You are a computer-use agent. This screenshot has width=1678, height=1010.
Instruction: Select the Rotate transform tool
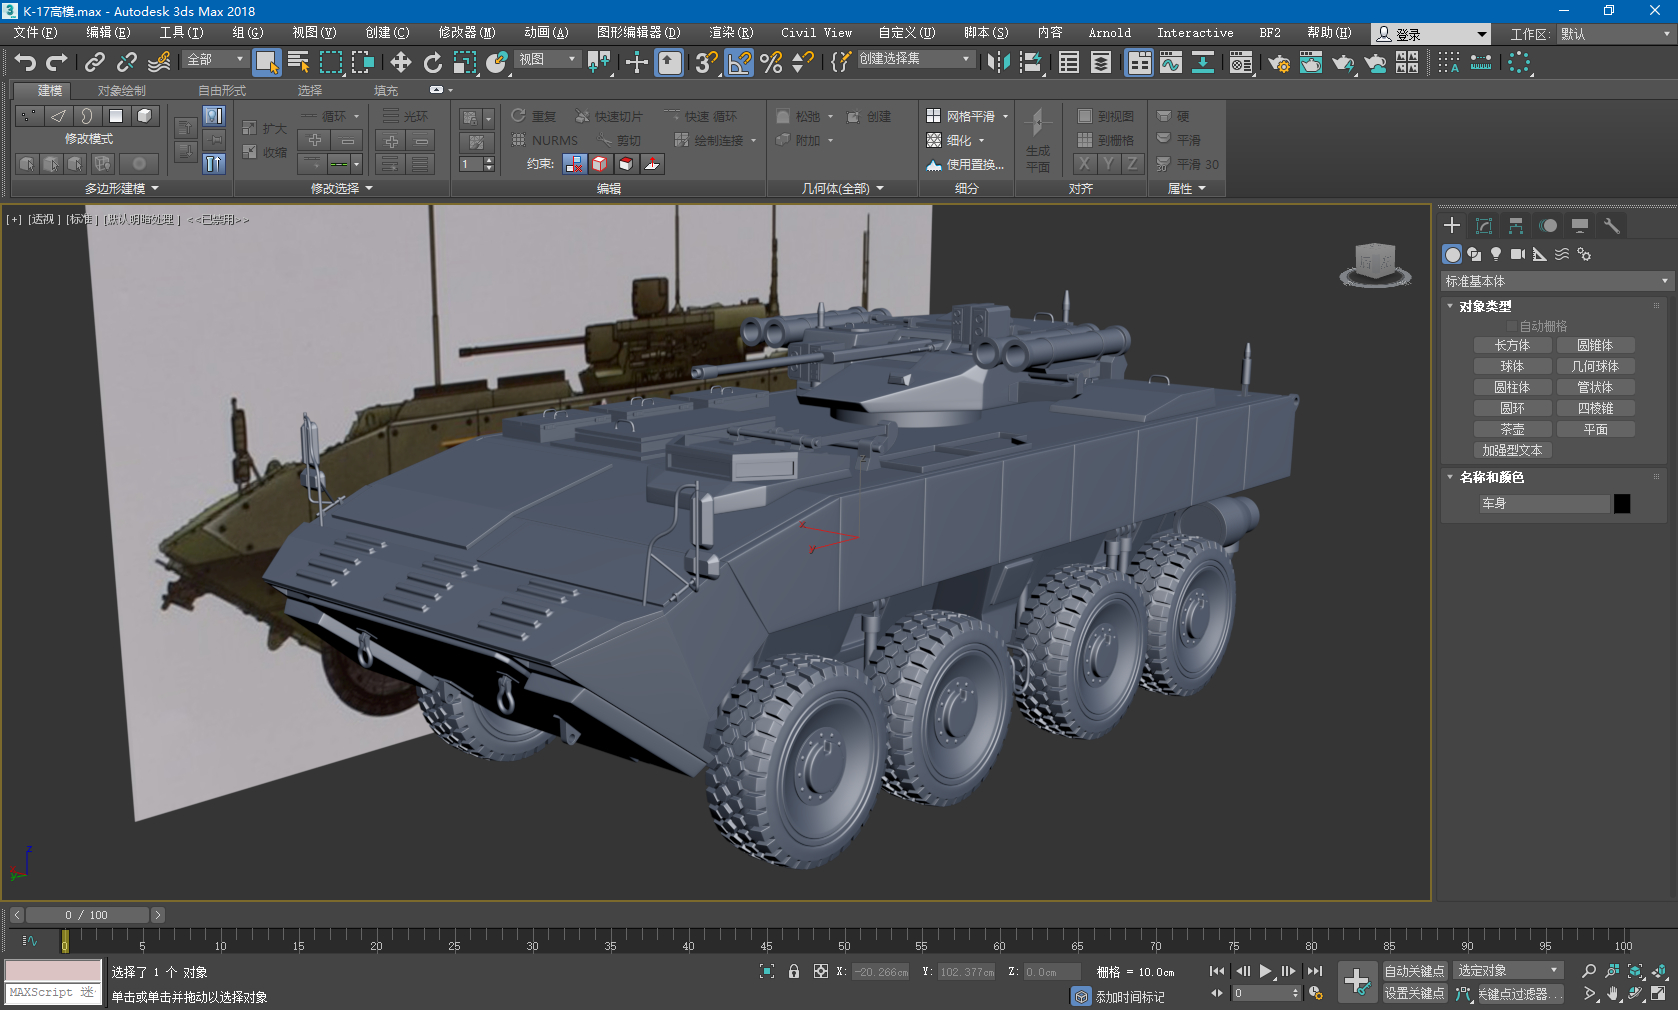[432, 62]
